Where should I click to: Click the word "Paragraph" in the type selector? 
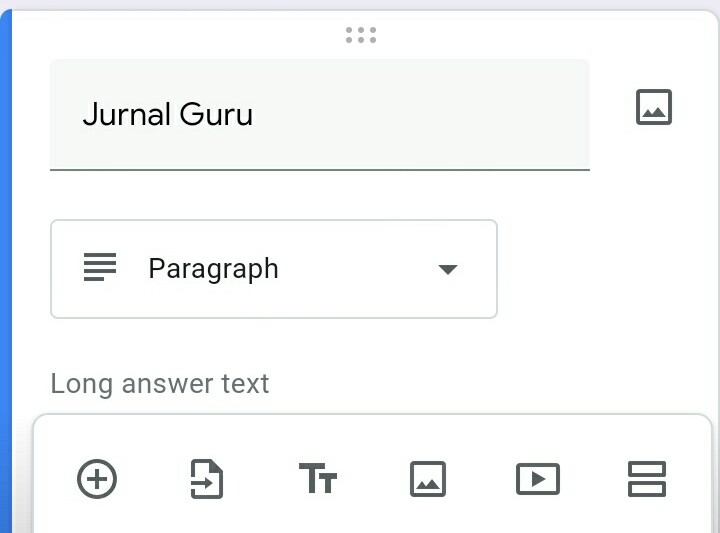(213, 269)
